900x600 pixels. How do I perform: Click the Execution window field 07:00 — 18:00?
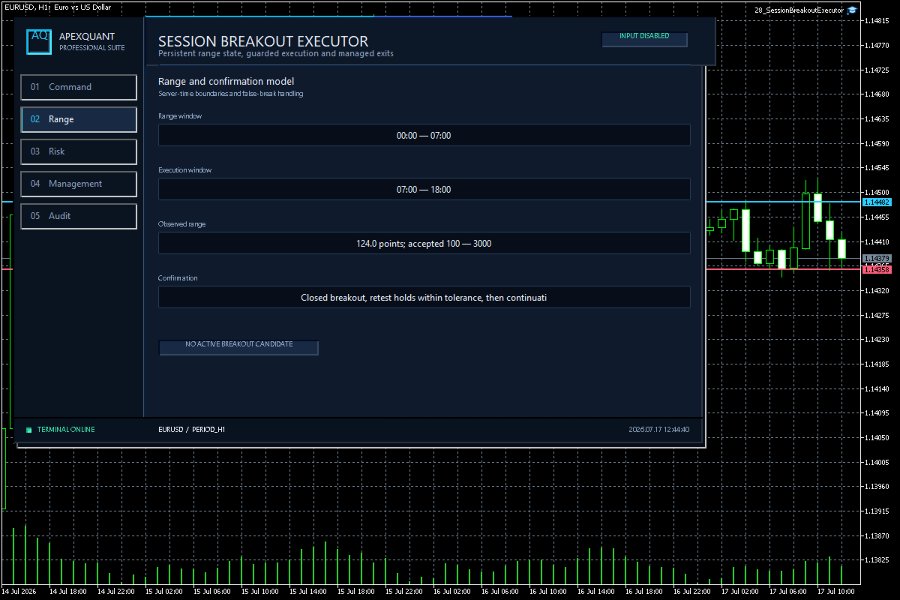[x=424, y=189]
